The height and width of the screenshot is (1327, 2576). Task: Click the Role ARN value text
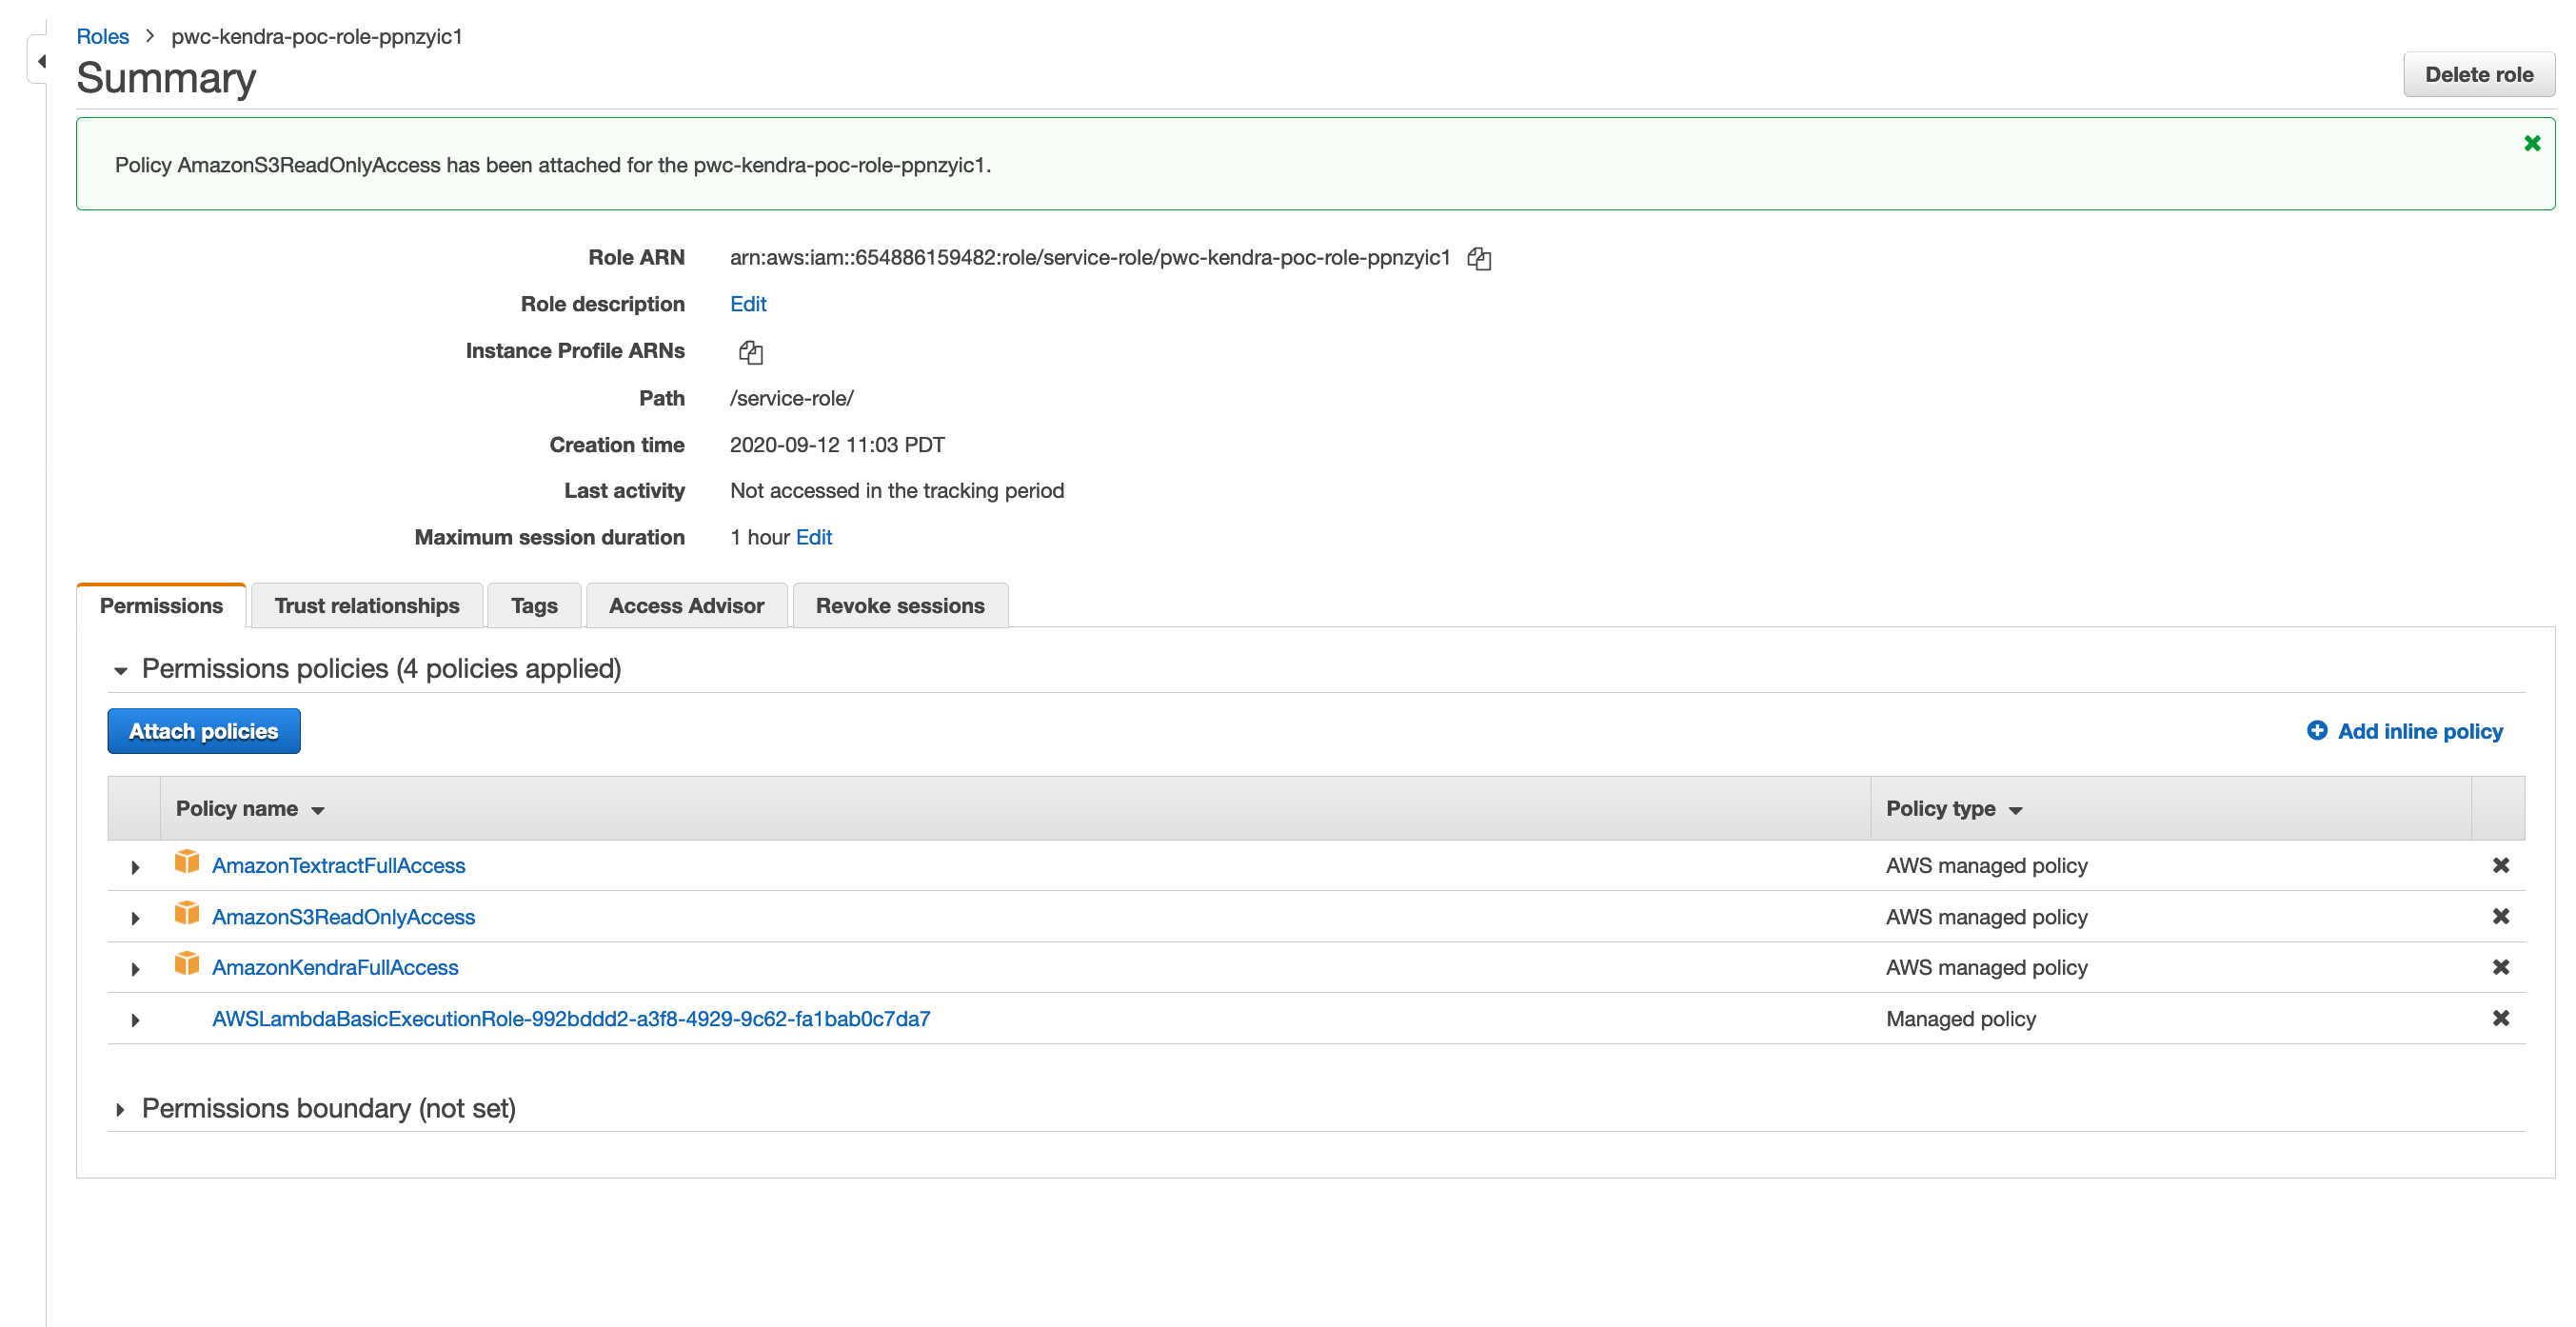point(1090,258)
